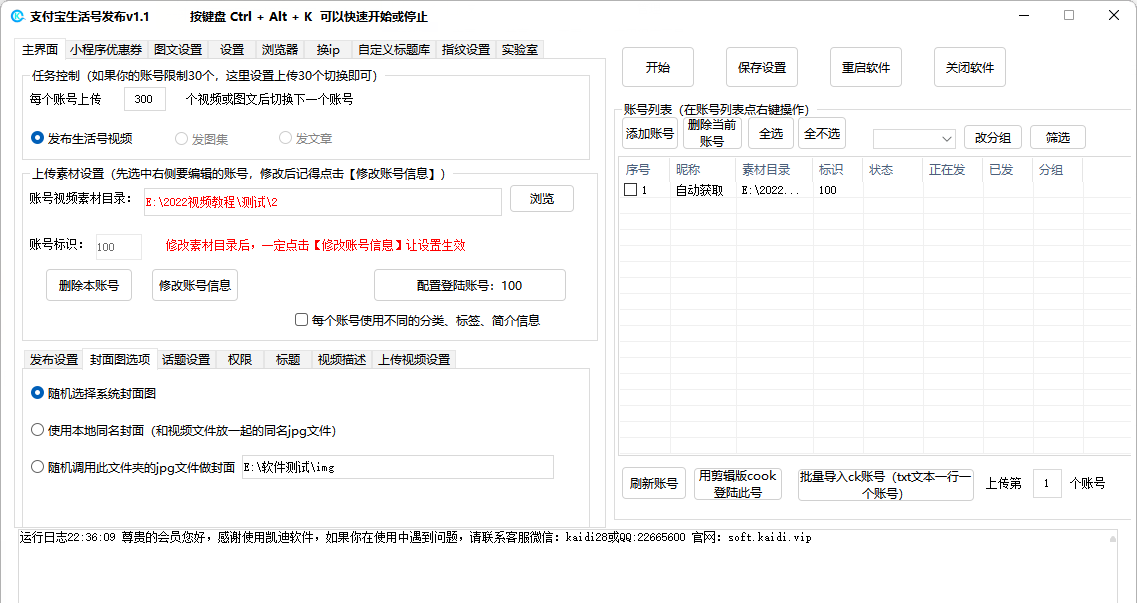
Task: Click the E:\2022... material path cell
Action: coord(774,191)
